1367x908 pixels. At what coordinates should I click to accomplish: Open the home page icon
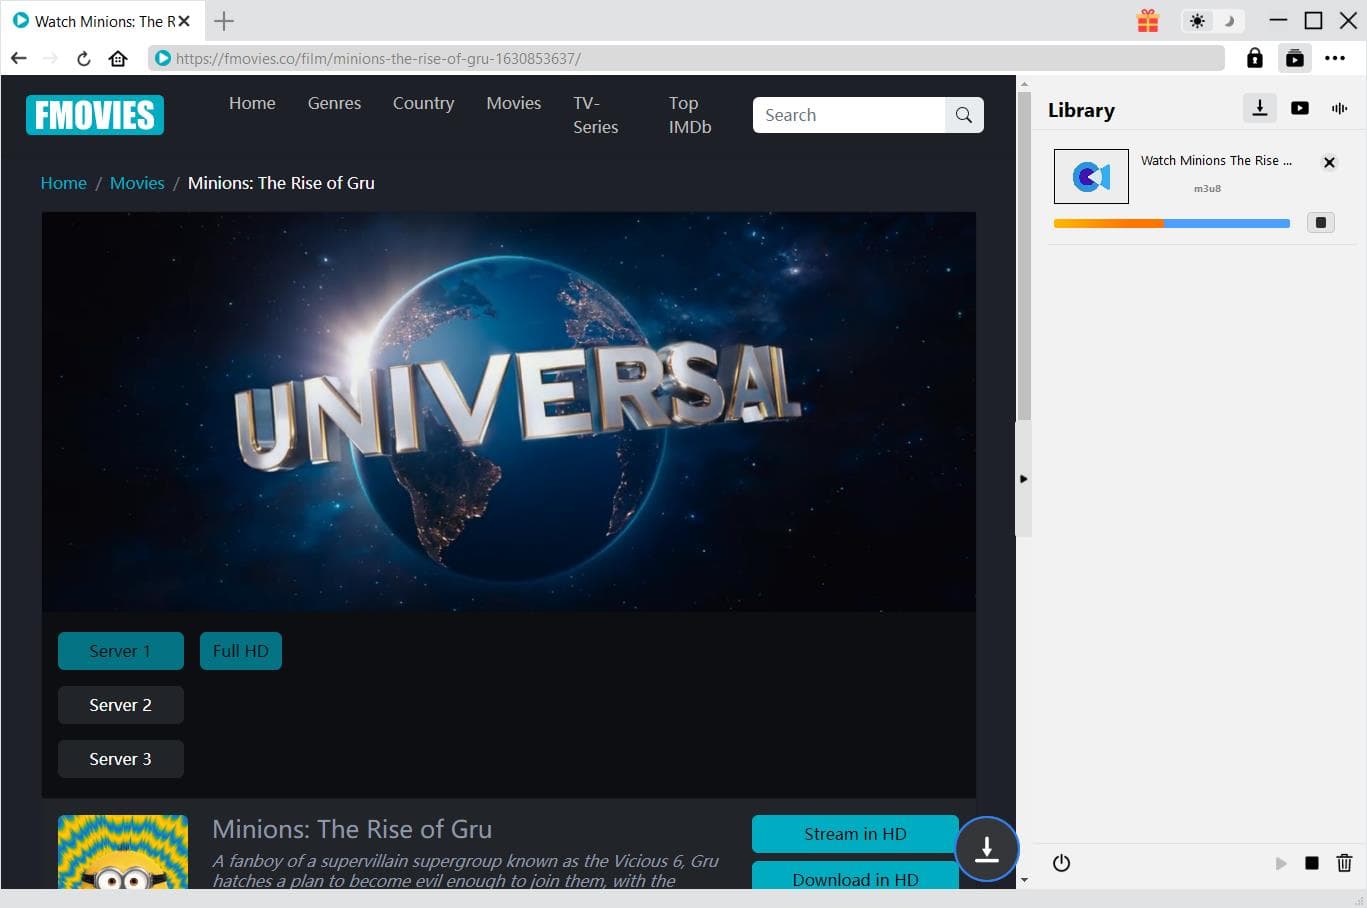tap(118, 58)
